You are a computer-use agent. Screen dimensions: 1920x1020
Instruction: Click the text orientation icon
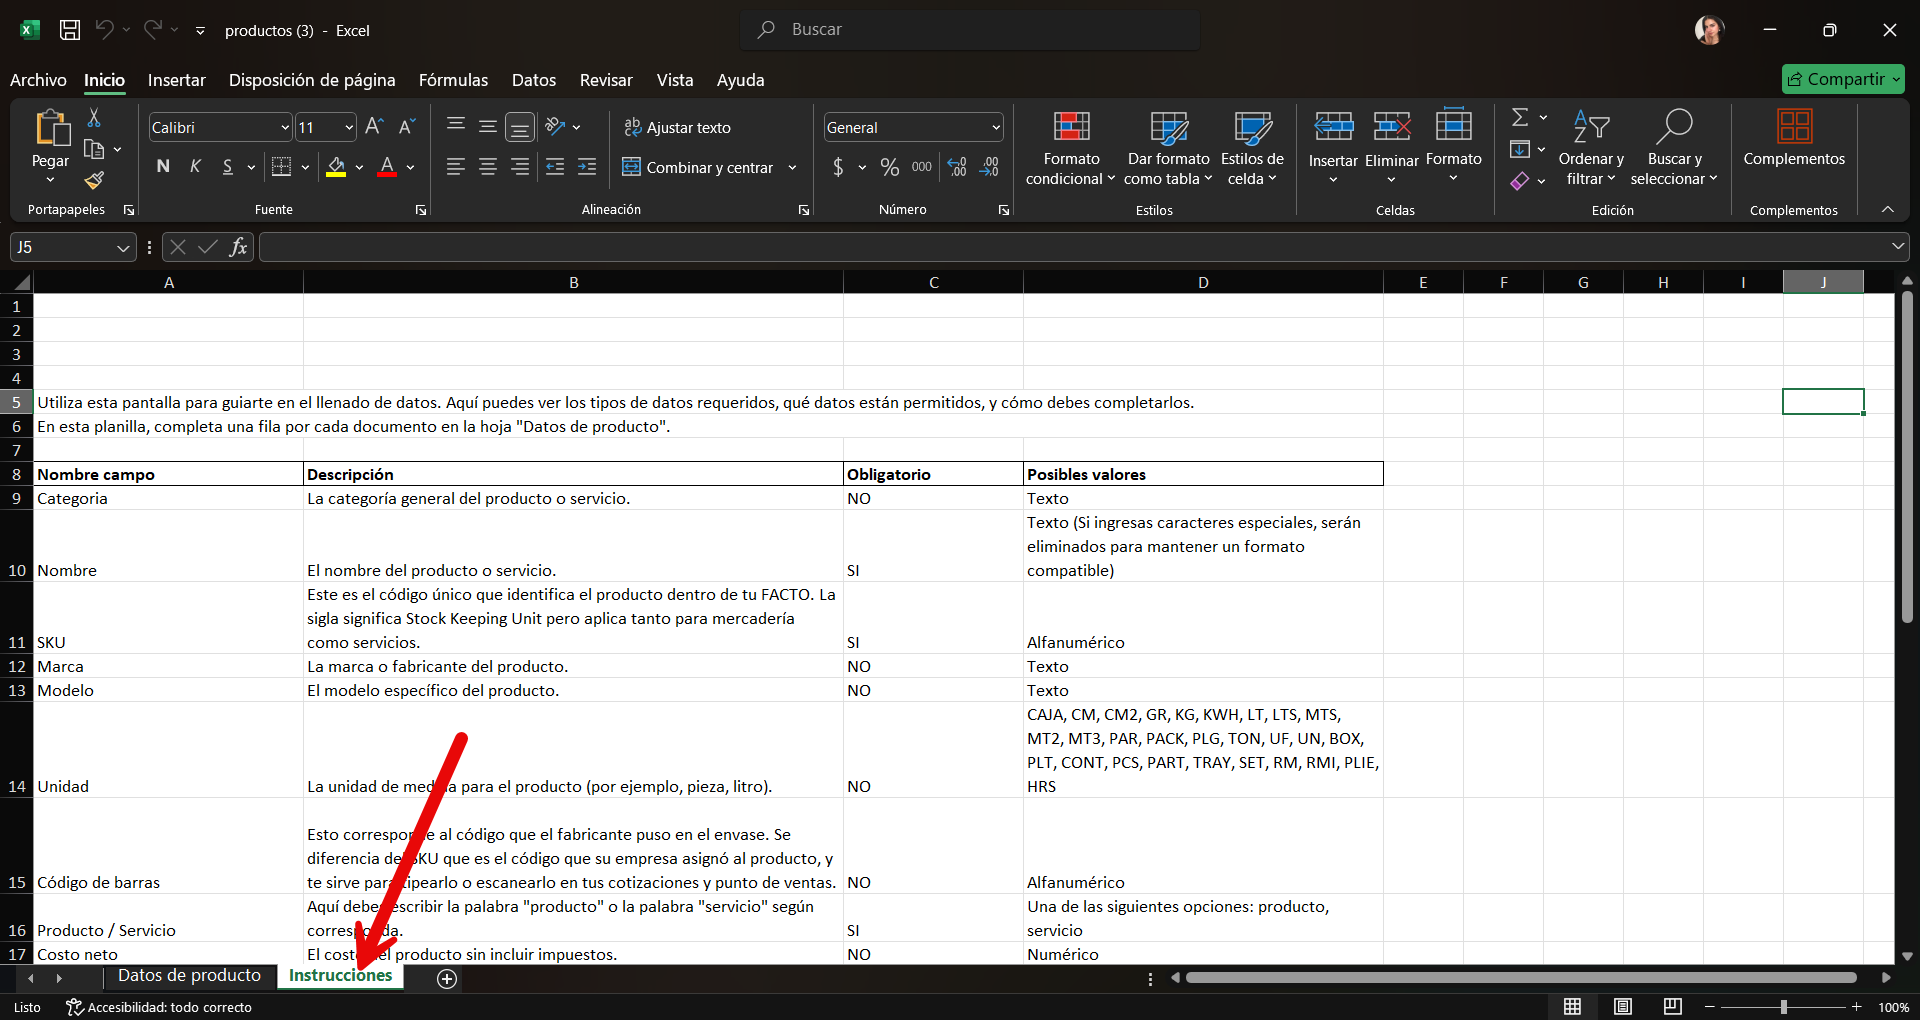point(556,127)
